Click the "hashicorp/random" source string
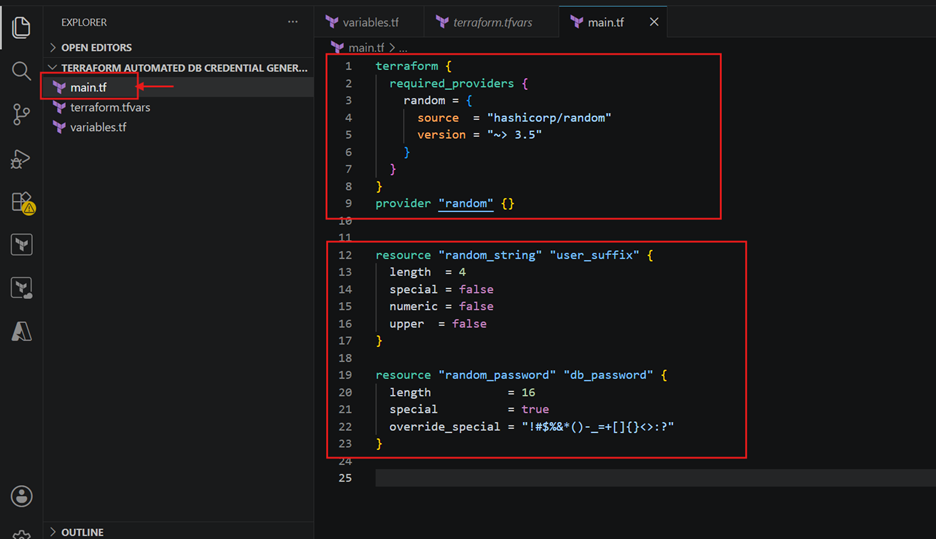The width and height of the screenshot is (936, 539). [x=549, y=118]
